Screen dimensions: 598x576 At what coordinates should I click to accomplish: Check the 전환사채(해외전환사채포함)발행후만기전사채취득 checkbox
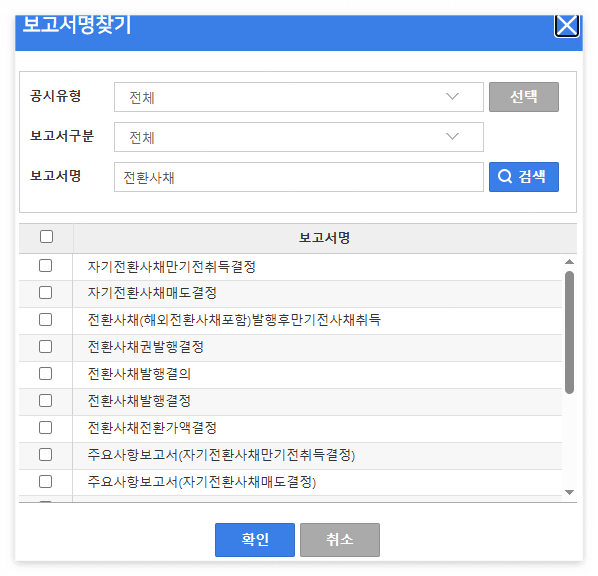tap(45, 320)
